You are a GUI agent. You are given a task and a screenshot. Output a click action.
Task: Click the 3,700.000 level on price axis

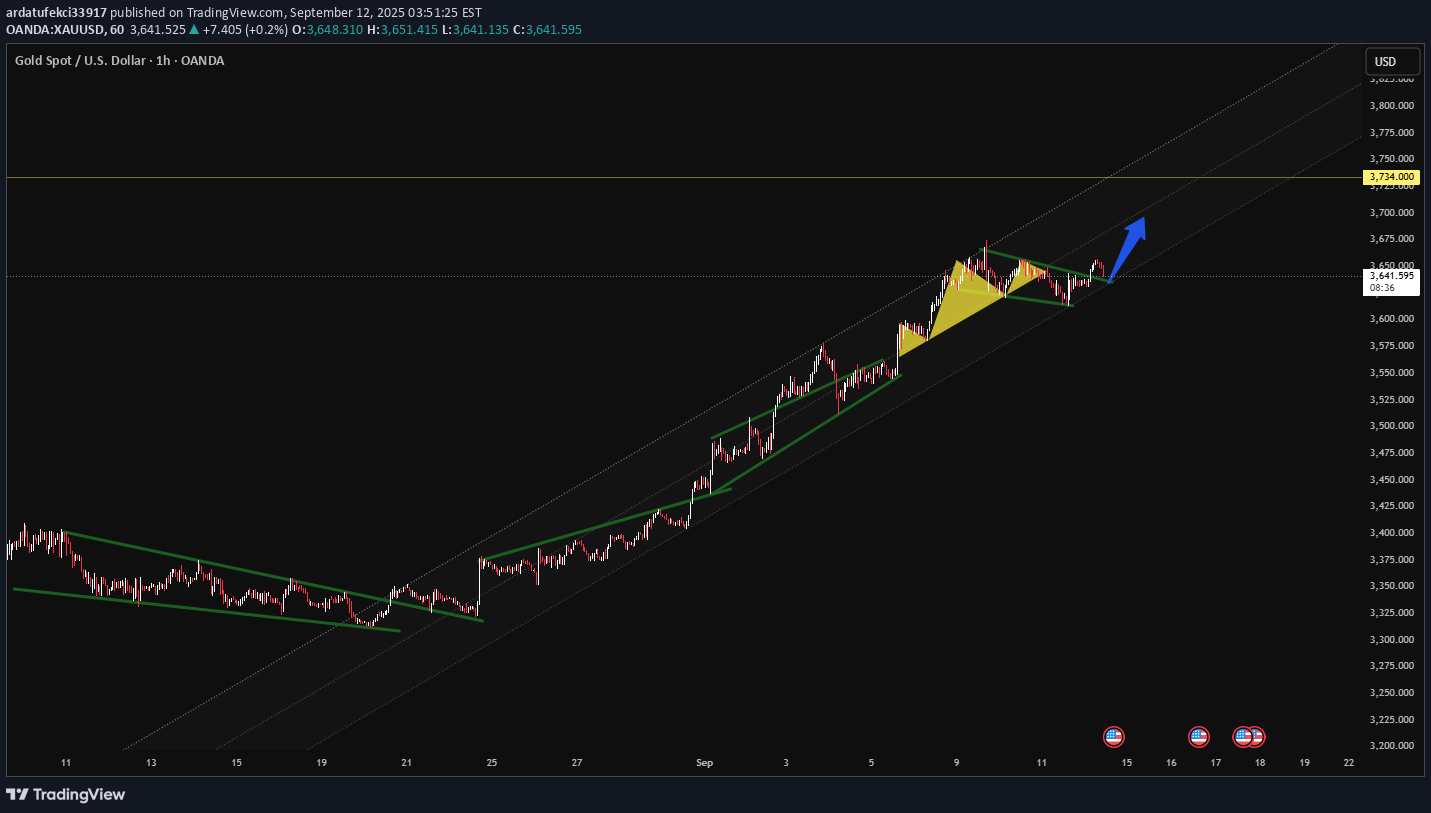coord(1391,212)
